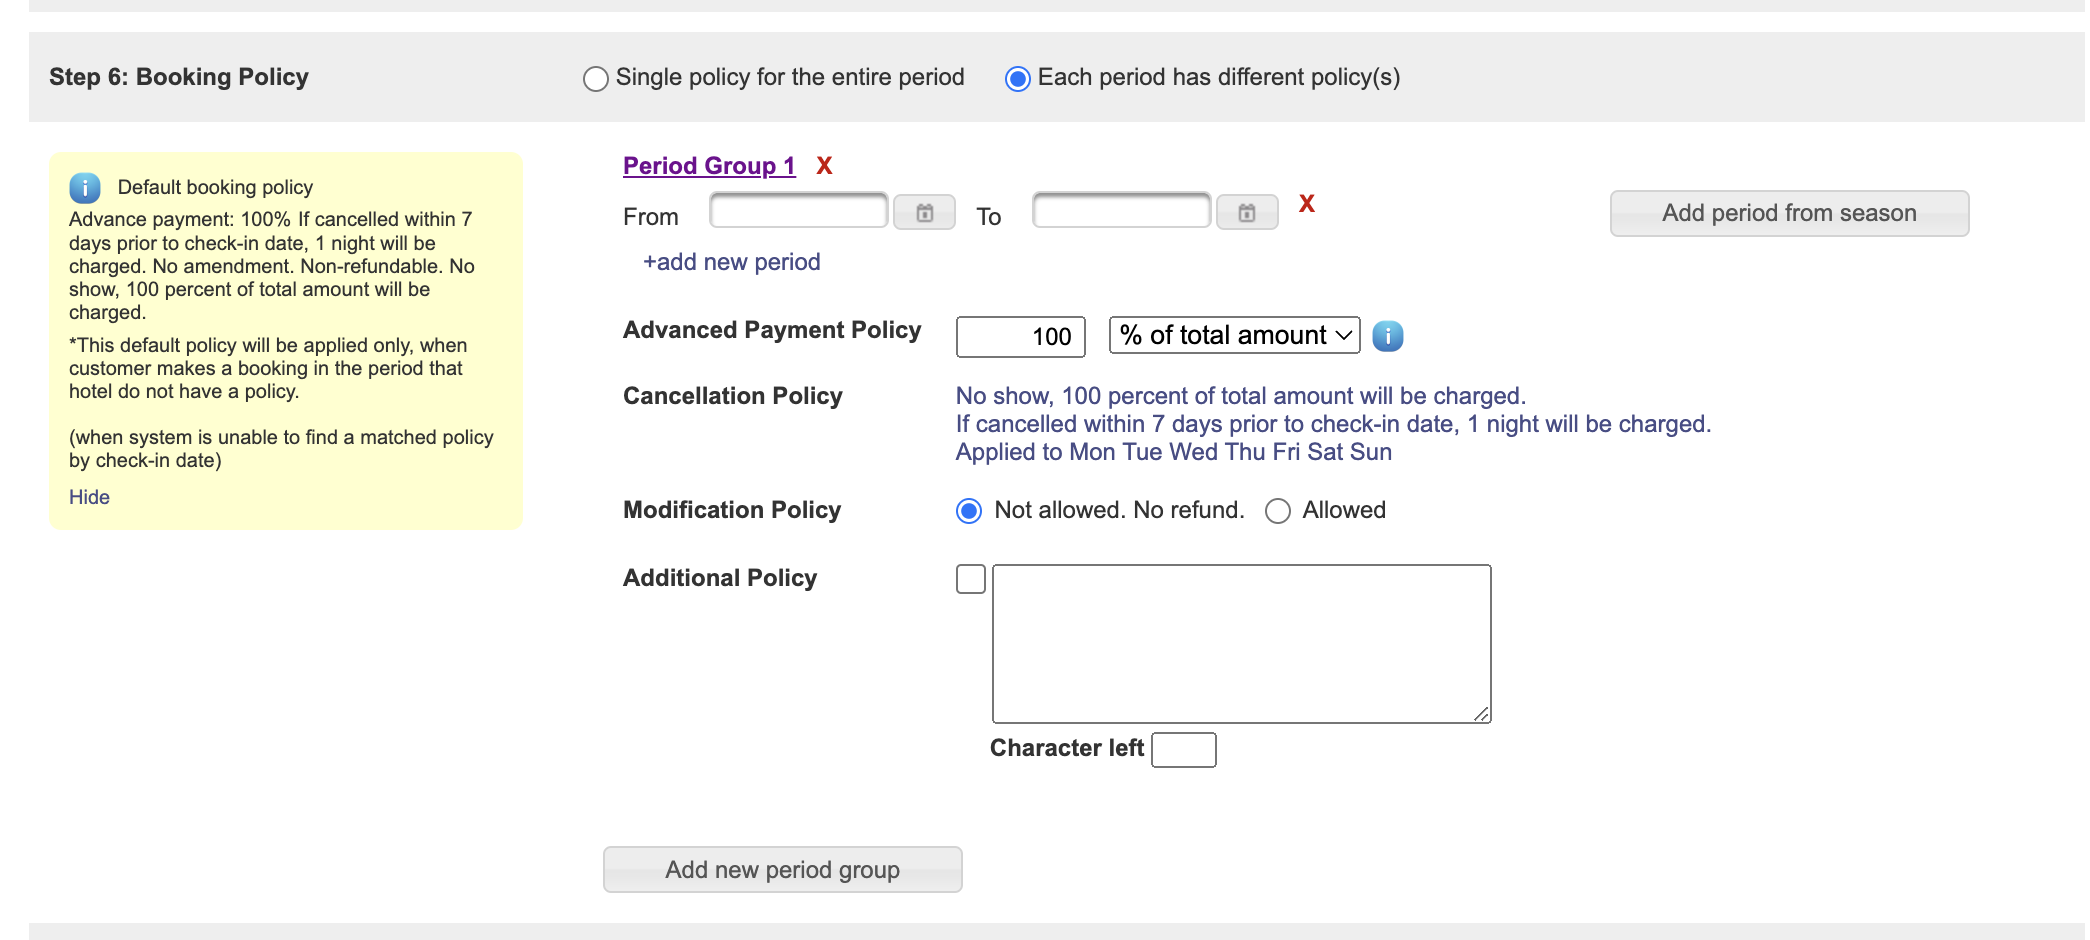Click info icon beside payment type dropdown
The image size is (2090, 940).
tap(1387, 336)
